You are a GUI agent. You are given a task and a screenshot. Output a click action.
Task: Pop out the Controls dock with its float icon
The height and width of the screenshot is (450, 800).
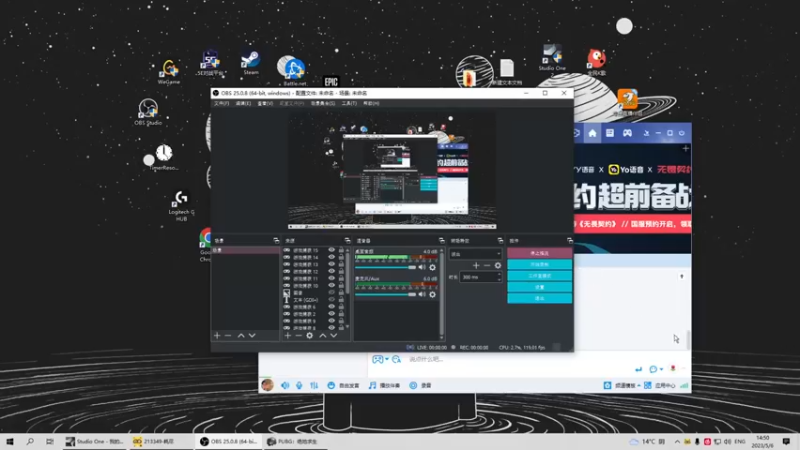(x=570, y=240)
